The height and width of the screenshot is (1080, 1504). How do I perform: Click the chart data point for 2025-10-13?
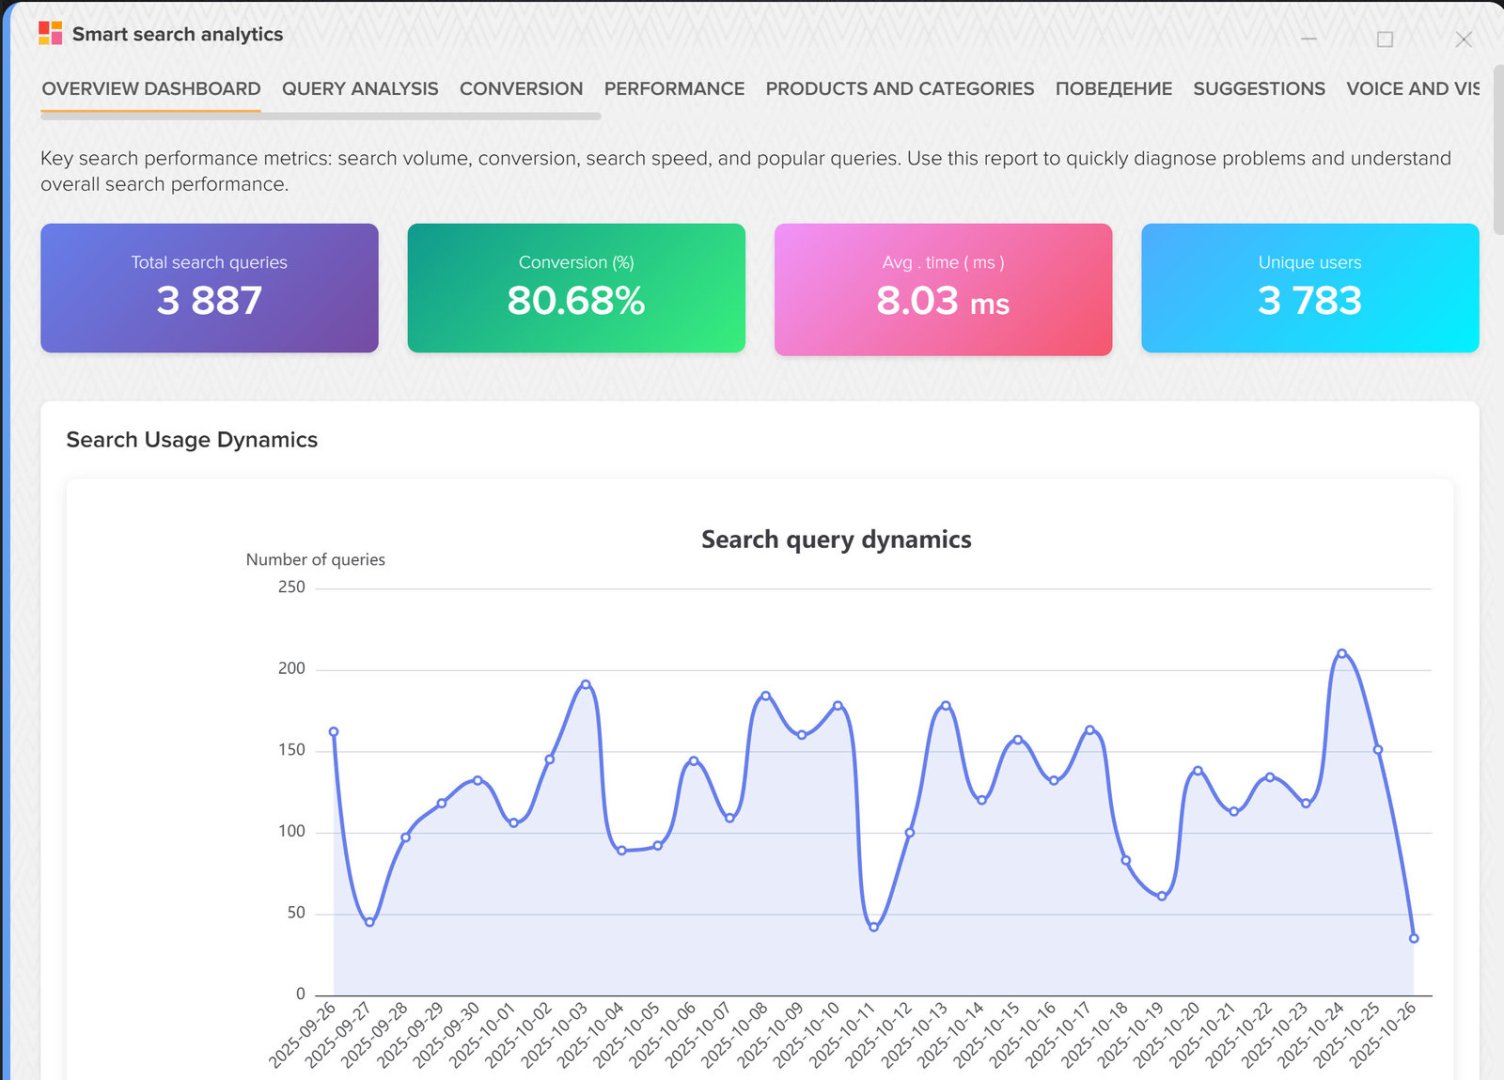946,706
